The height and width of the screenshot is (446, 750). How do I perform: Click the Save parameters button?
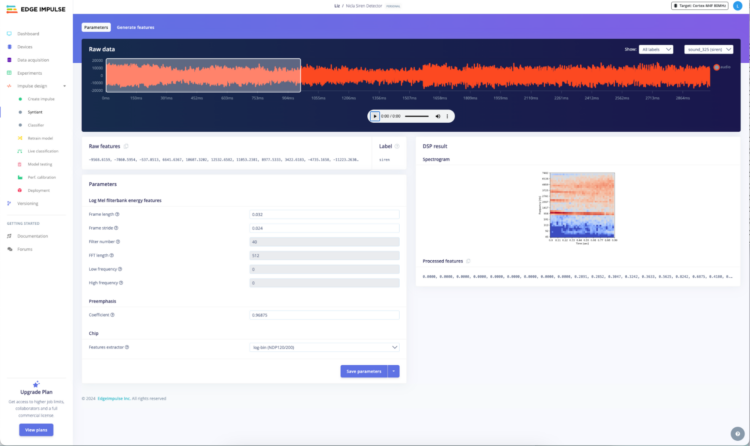click(x=363, y=371)
